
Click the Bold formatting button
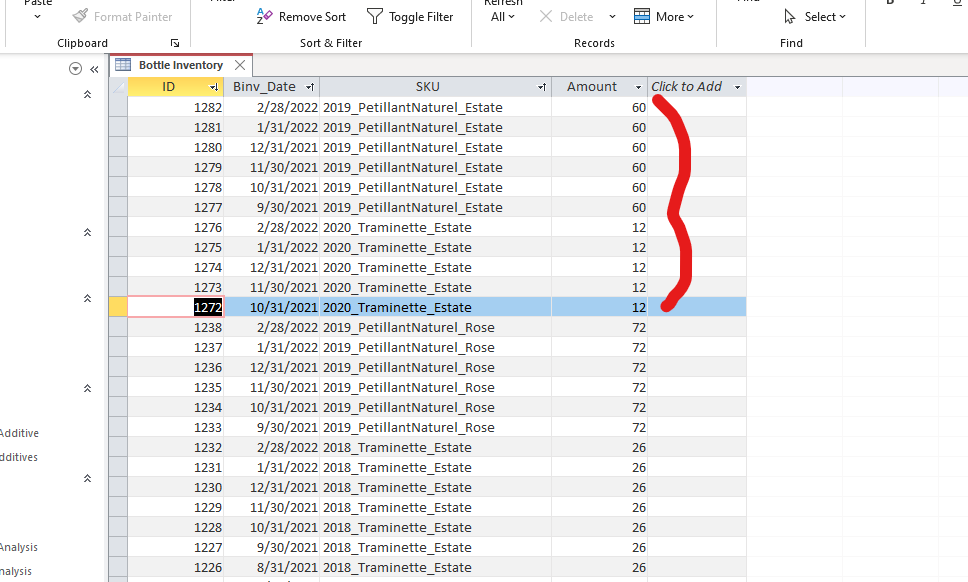890,3
